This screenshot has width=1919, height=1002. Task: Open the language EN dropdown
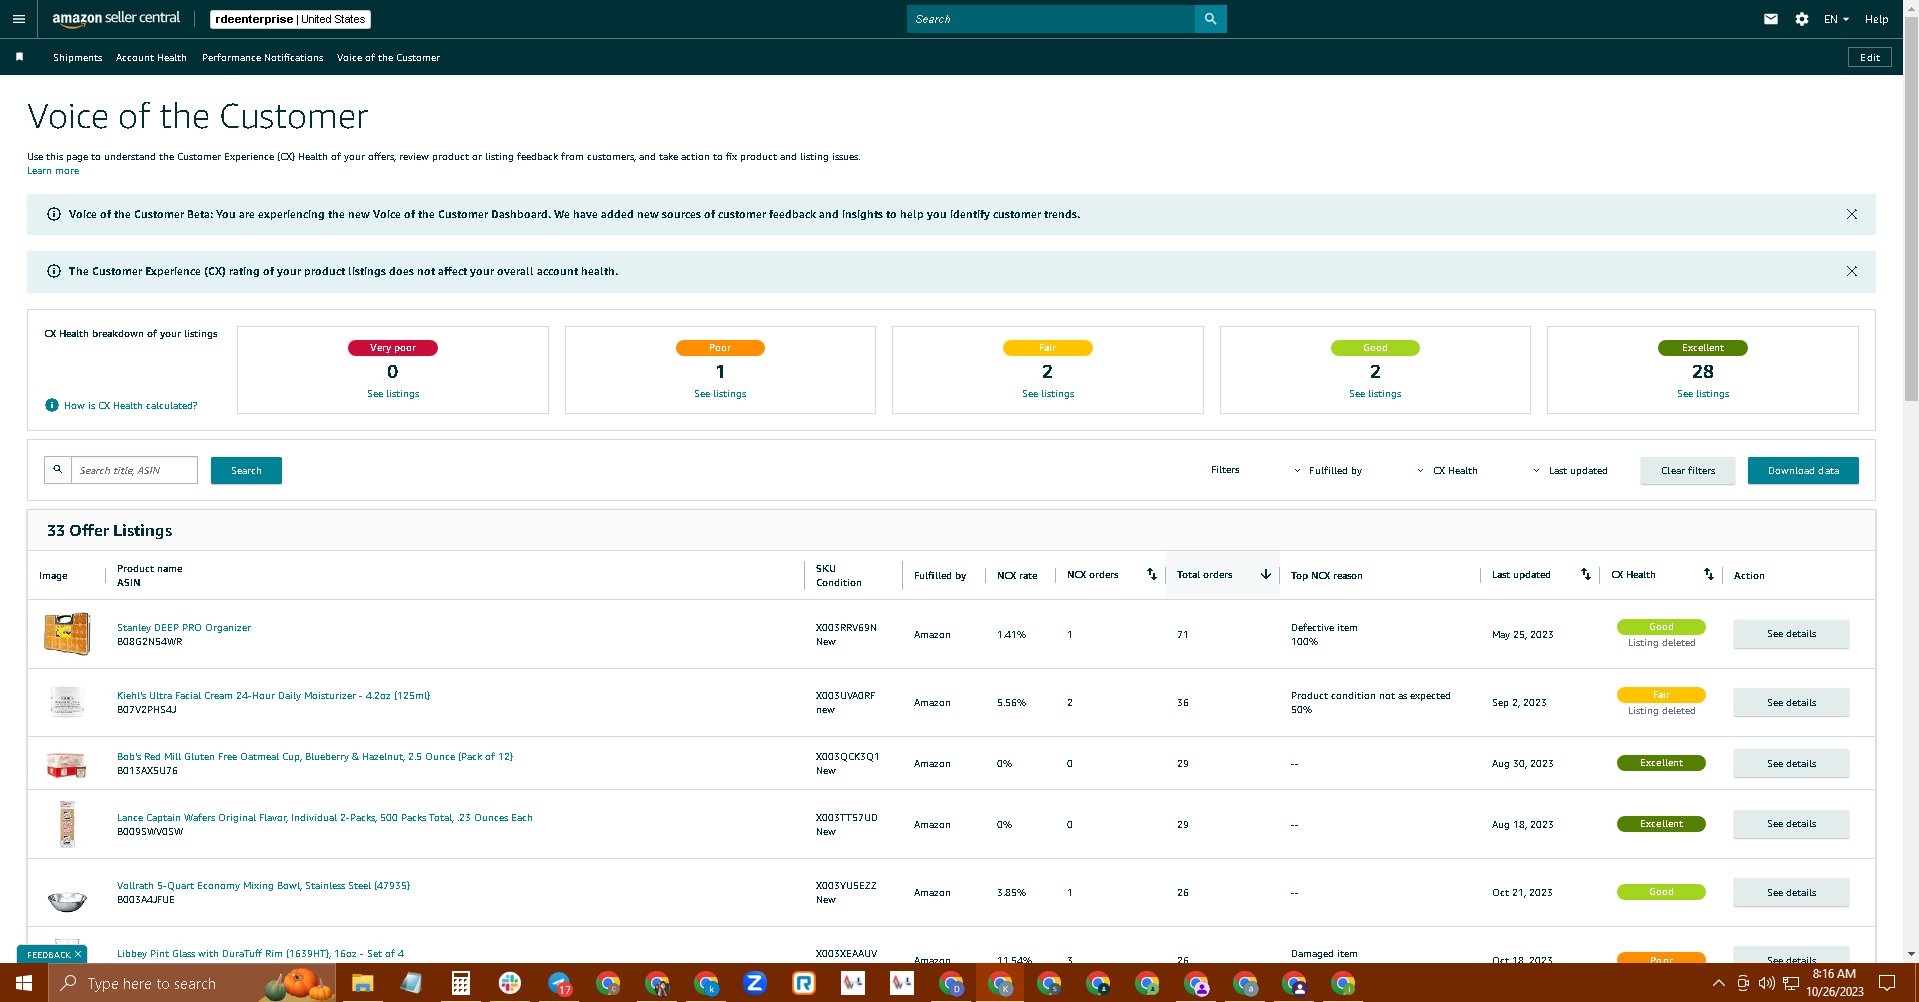pos(1836,19)
